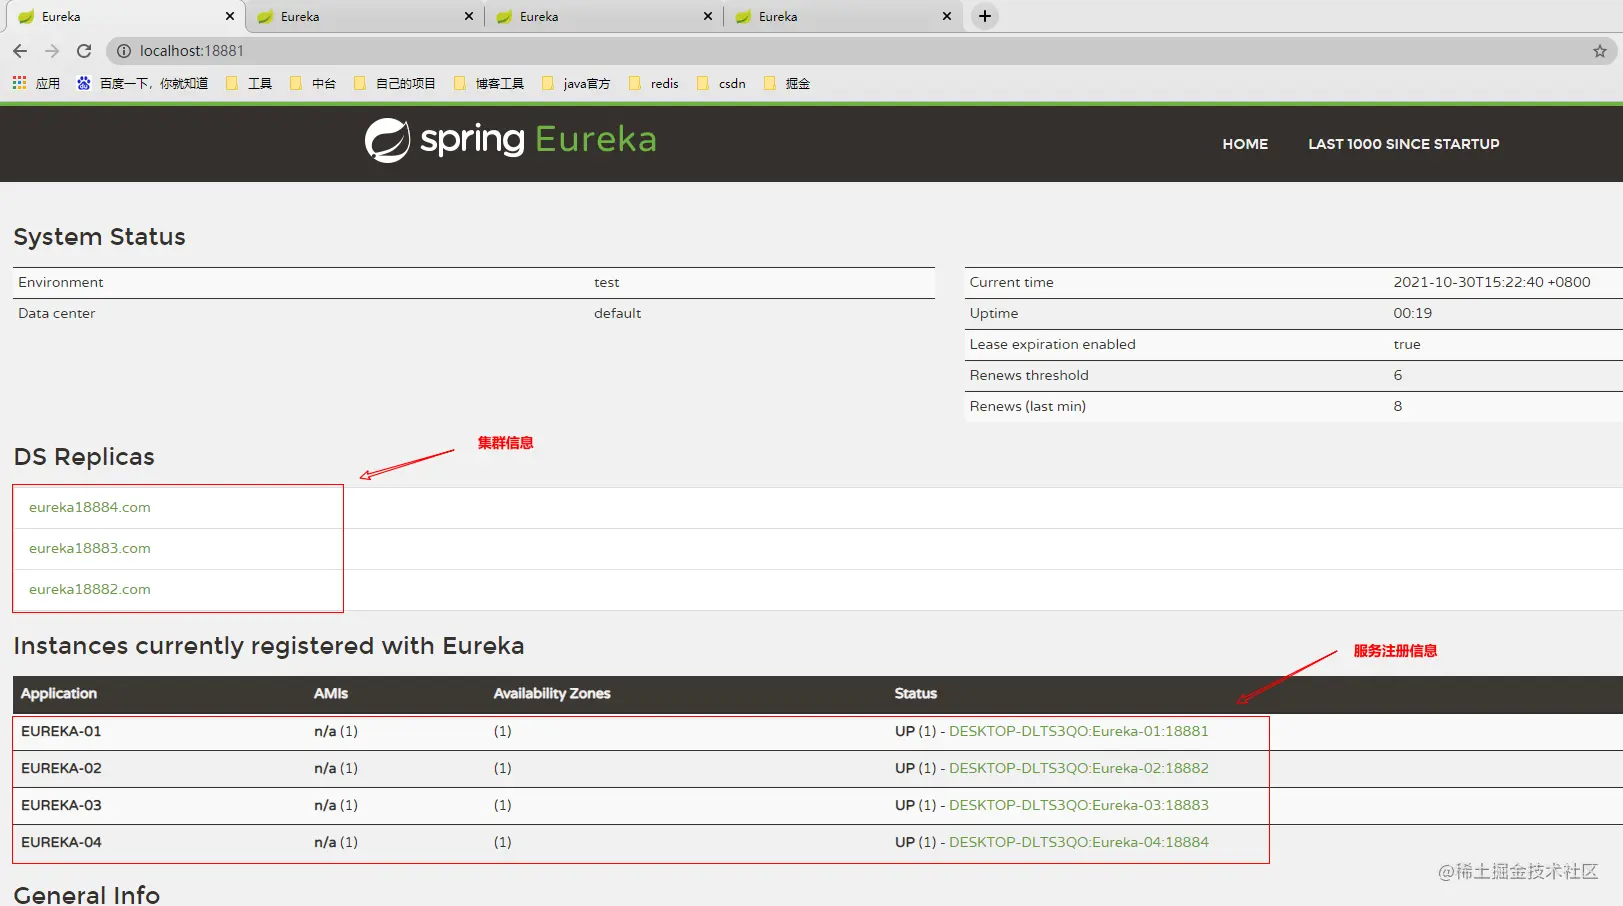Click the Renews threshold label
Viewport: 1623px width, 906px height.
(1029, 375)
